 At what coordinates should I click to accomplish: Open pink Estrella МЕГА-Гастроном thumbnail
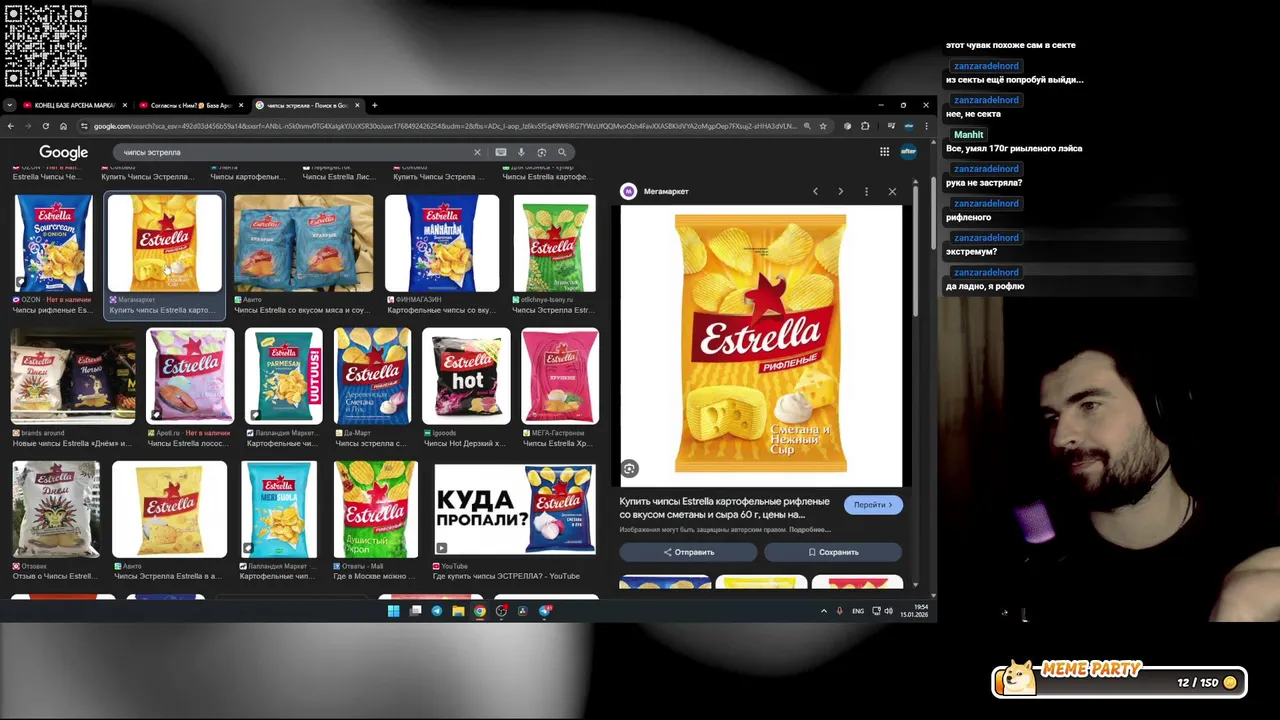coord(560,376)
